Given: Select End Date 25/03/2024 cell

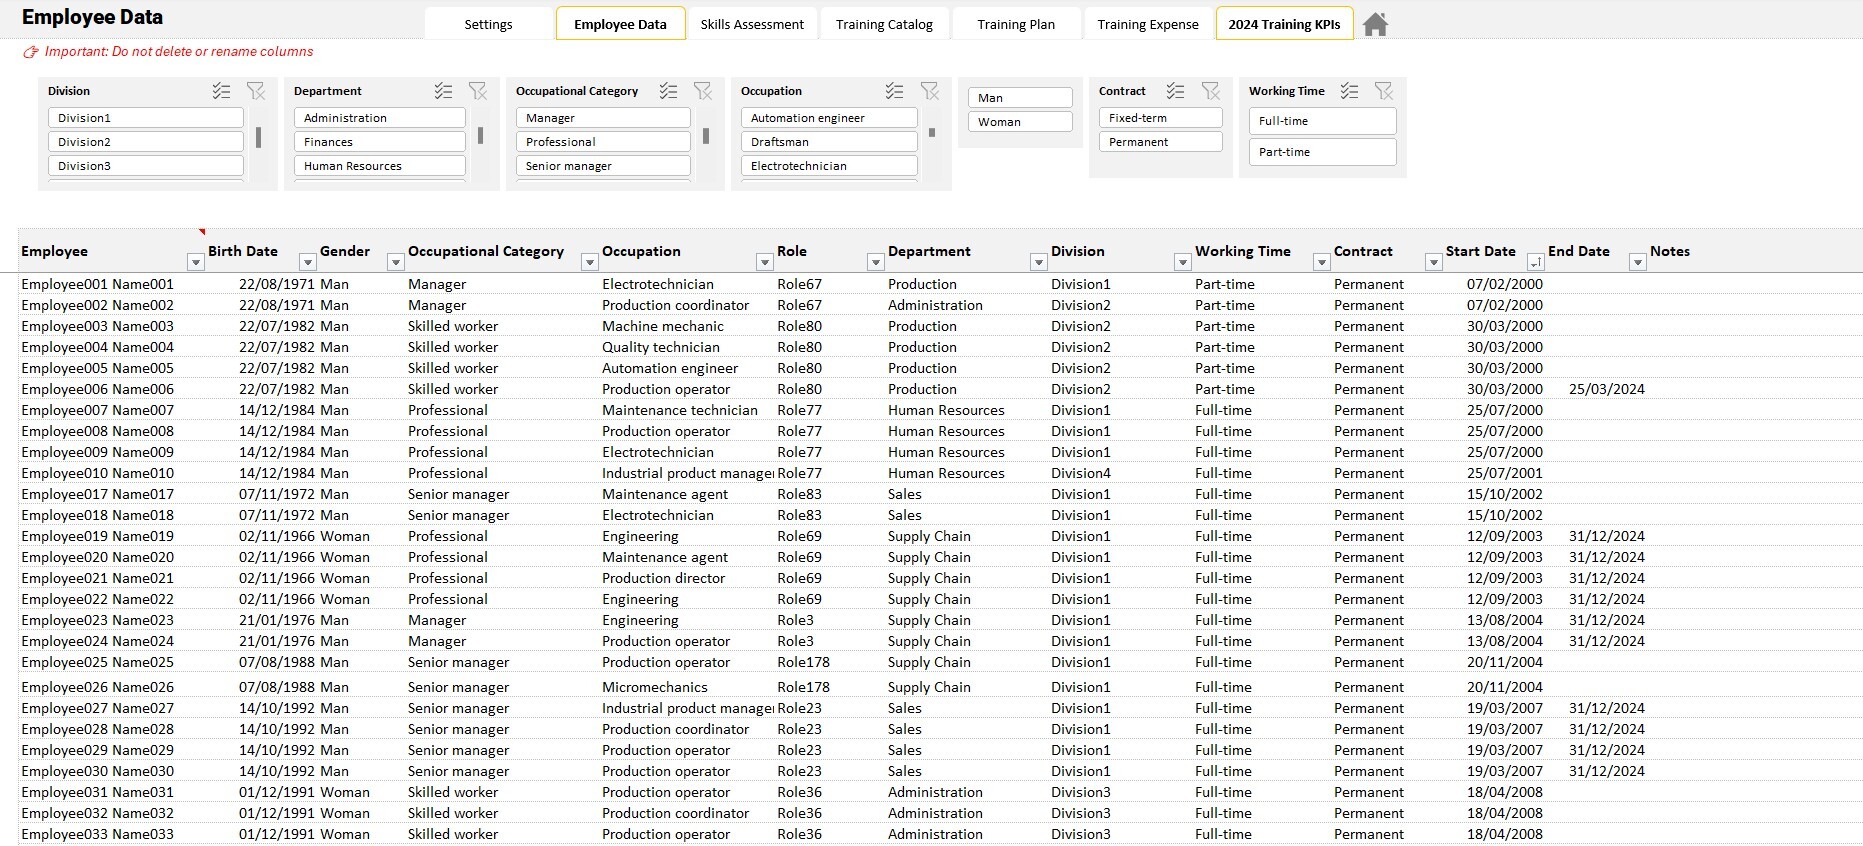Looking at the screenshot, I should point(1606,389).
